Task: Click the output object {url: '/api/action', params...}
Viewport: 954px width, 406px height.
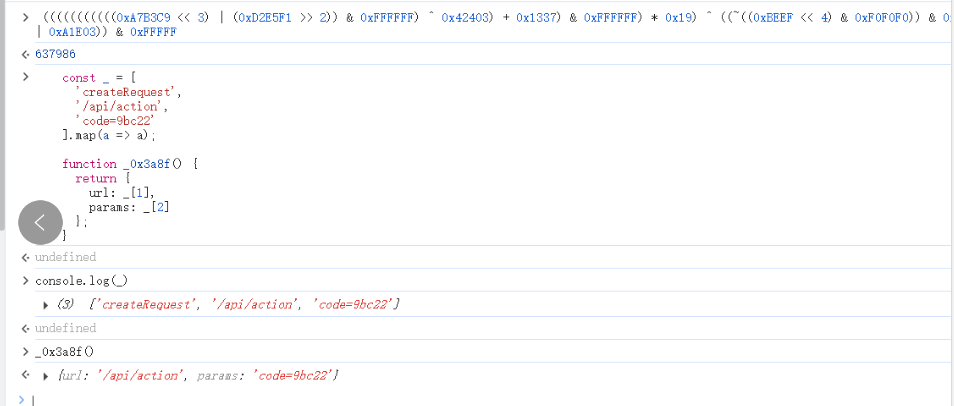Action: click(198, 376)
